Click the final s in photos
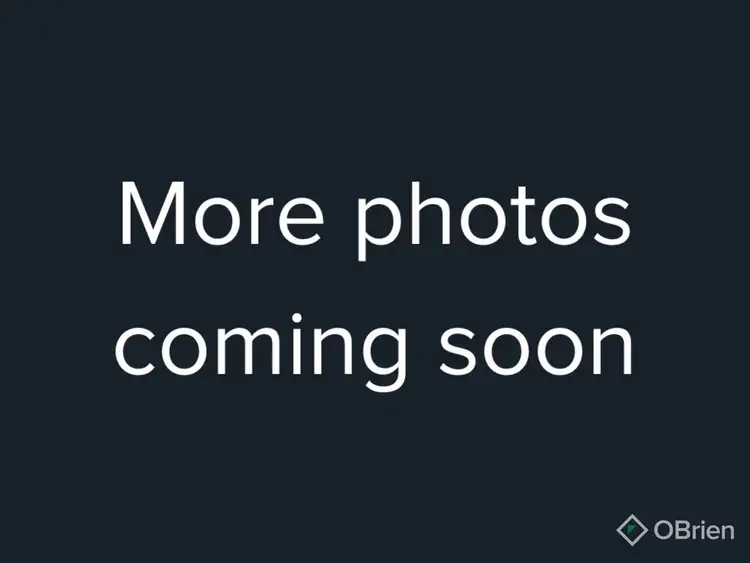 [x=610, y=221]
